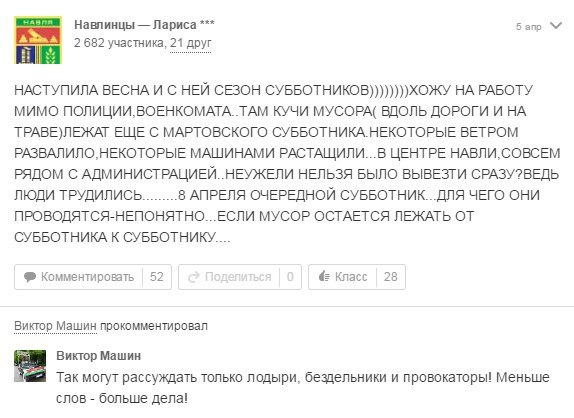The image size is (574, 418).
Task: Click the 5 апр post date
Action: [528, 27]
